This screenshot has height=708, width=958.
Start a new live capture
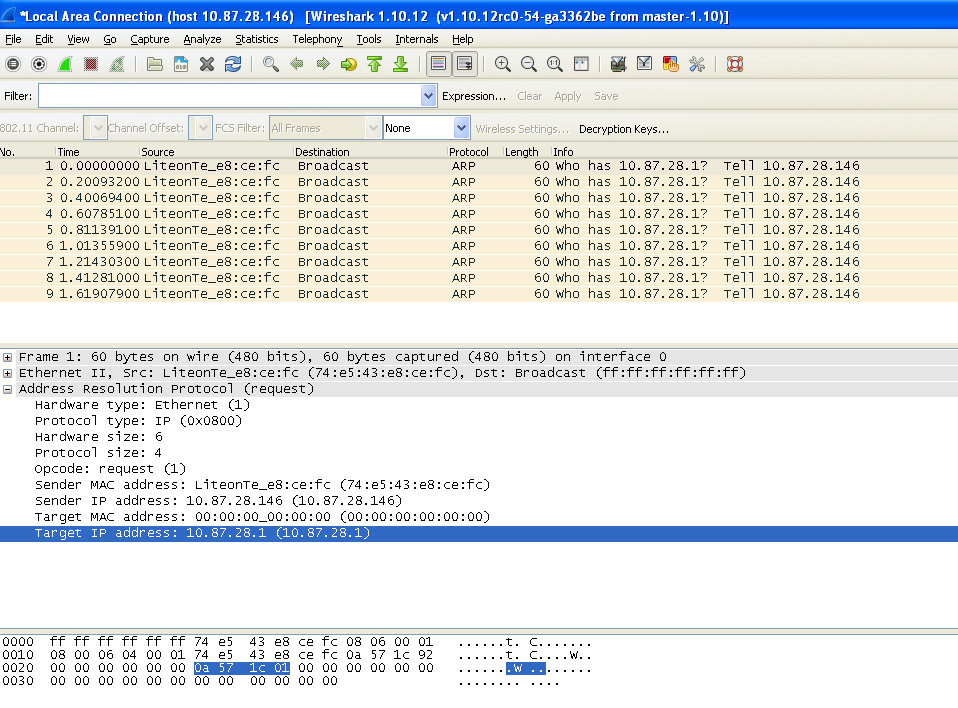coord(65,64)
